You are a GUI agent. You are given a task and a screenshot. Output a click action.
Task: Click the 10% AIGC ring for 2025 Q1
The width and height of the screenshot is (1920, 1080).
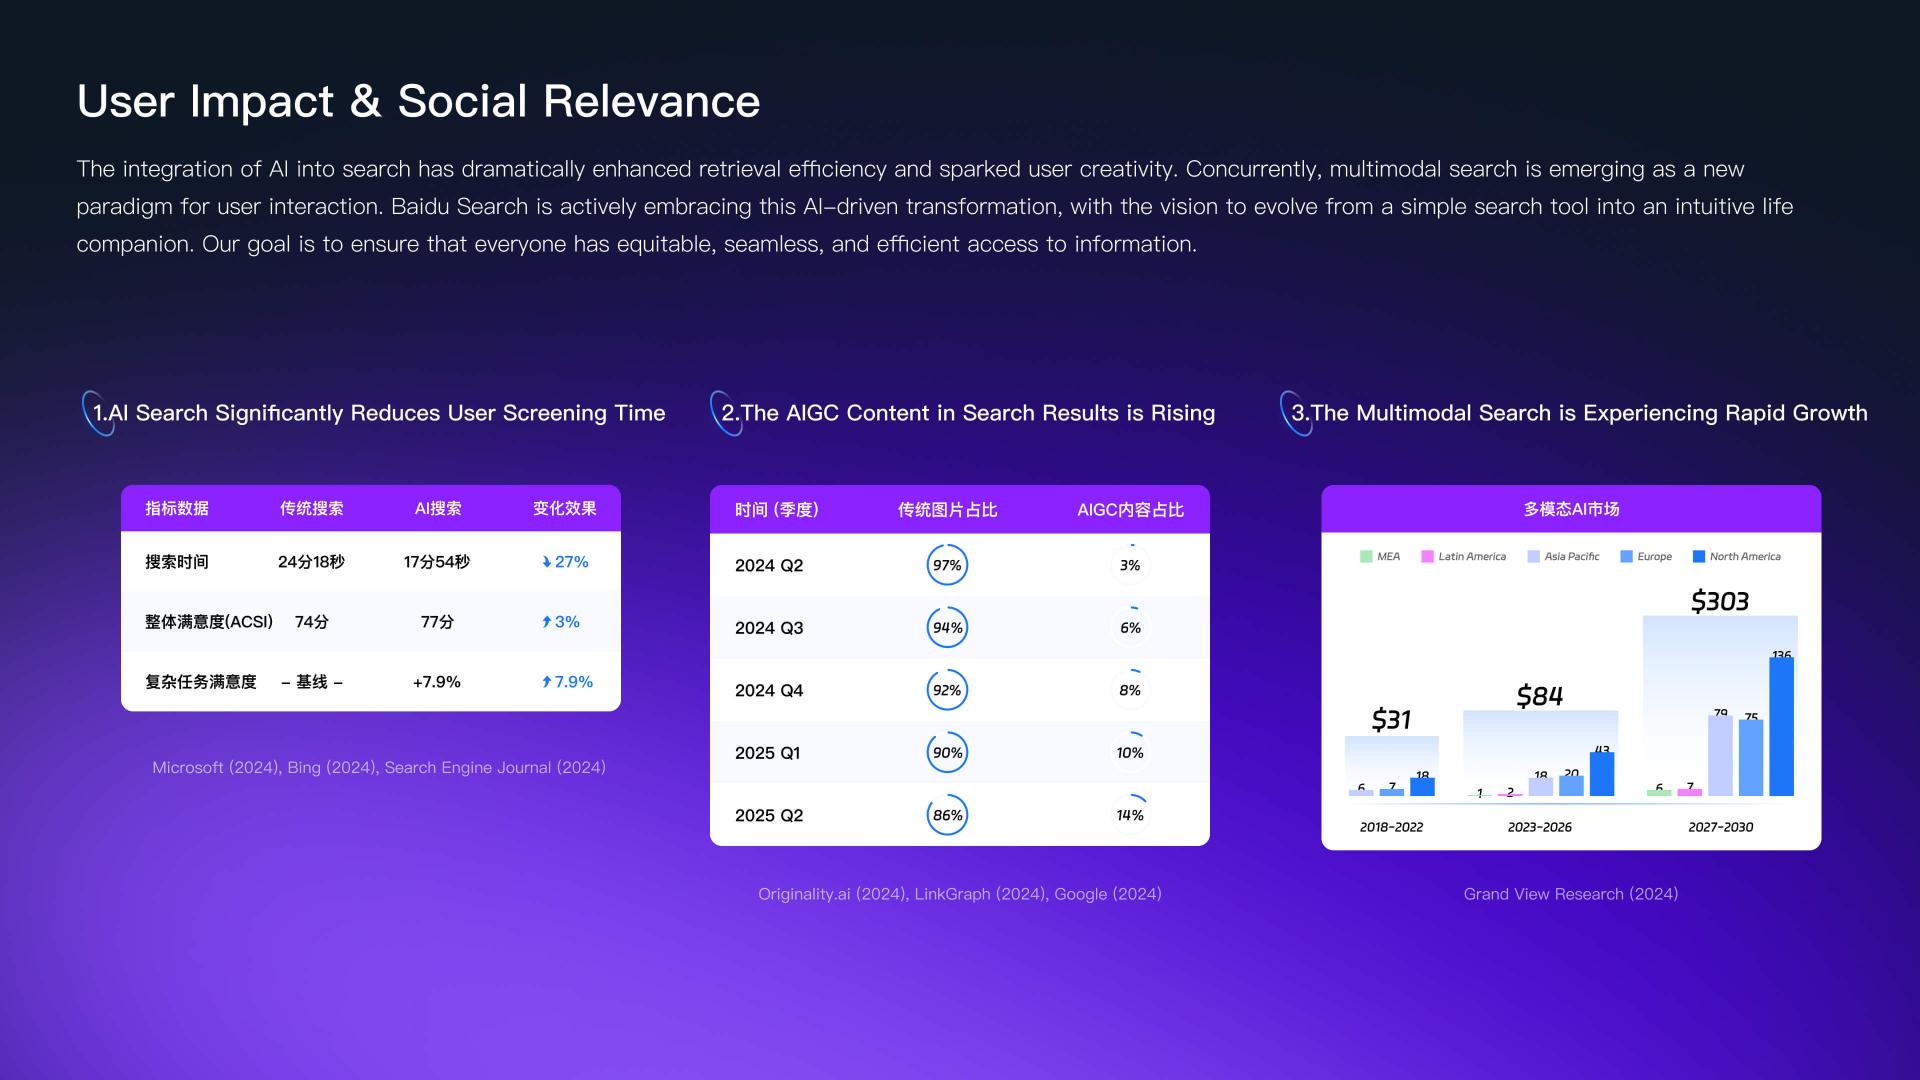1130,753
